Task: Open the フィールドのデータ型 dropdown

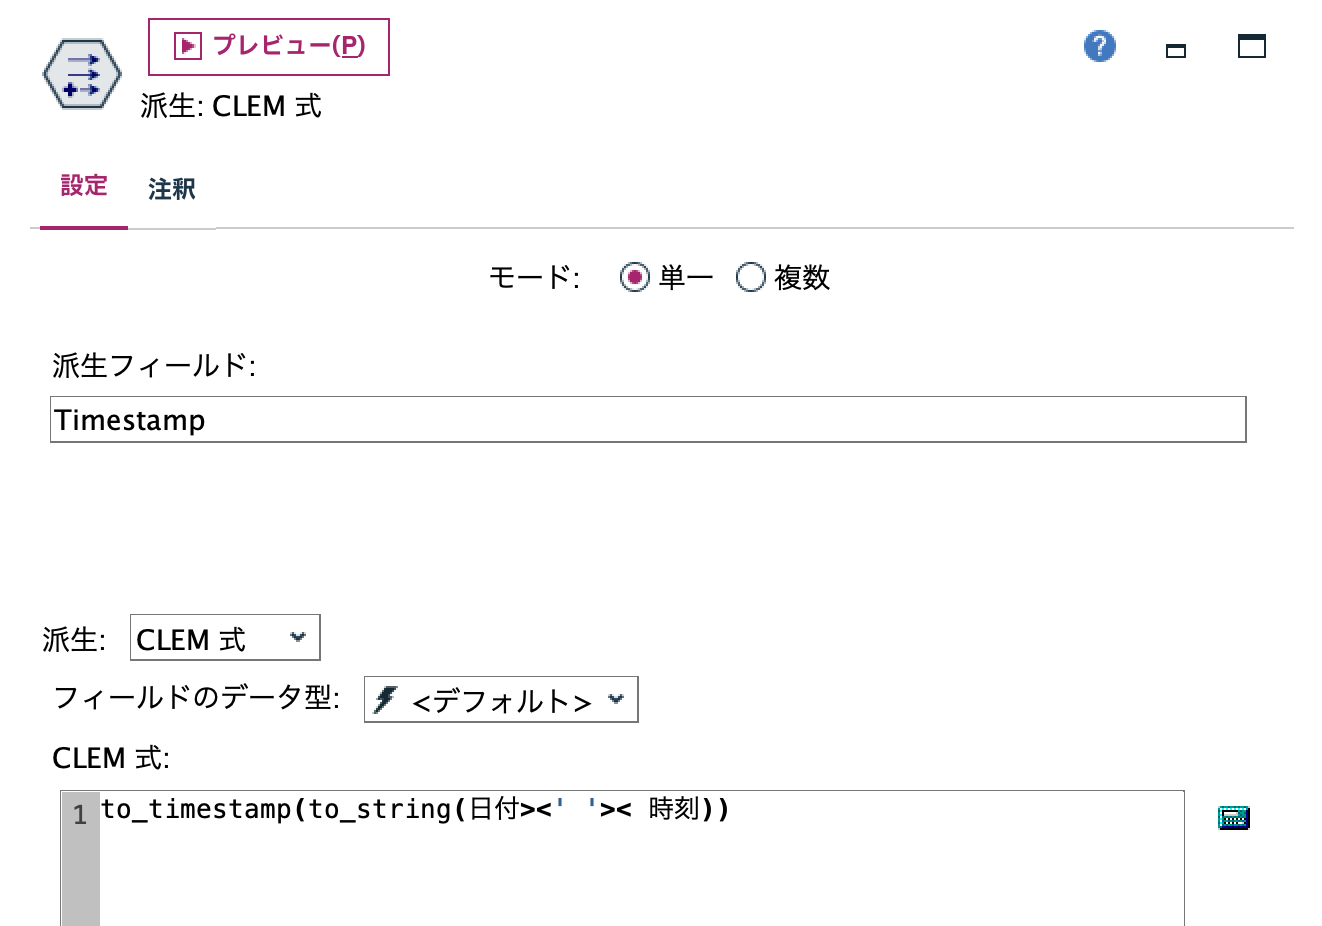Action: [500, 699]
